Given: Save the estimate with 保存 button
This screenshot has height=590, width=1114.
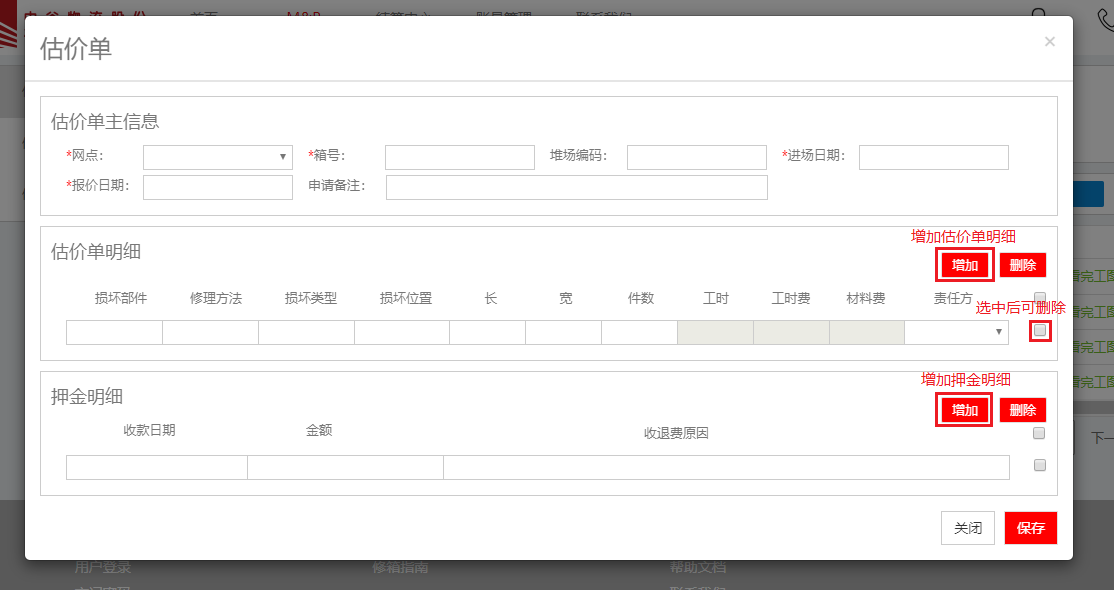Looking at the screenshot, I should click(1030, 528).
